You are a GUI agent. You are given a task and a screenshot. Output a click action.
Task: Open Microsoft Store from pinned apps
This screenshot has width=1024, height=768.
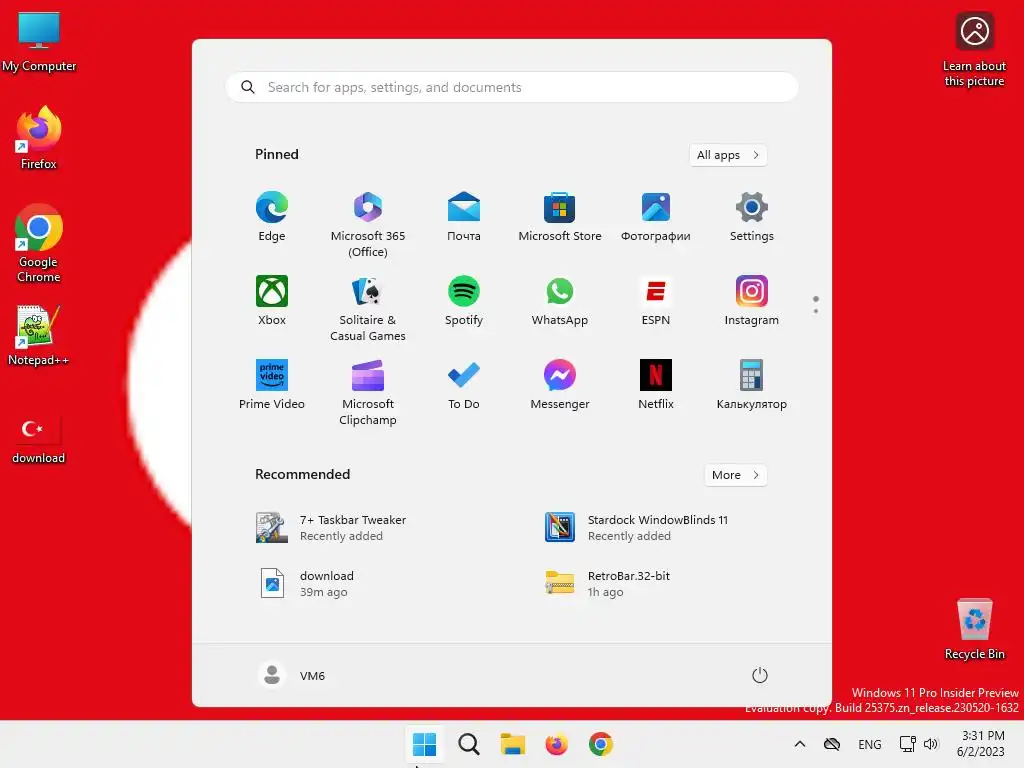point(560,216)
